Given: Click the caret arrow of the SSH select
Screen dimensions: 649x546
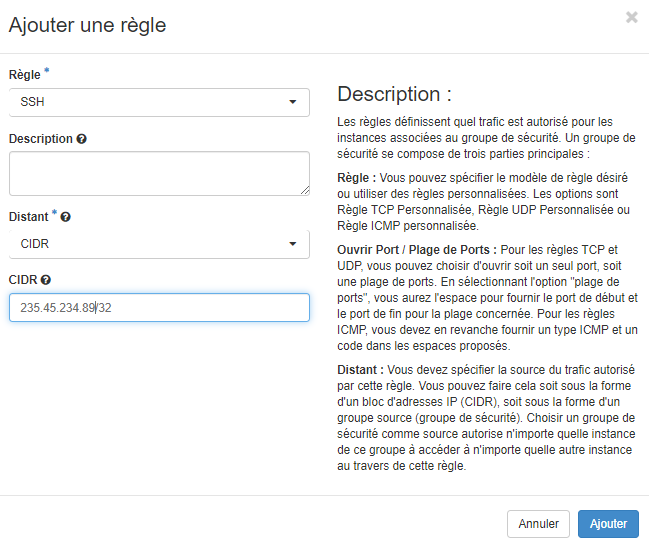Looking at the screenshot, I should click(x=293, y=102).
